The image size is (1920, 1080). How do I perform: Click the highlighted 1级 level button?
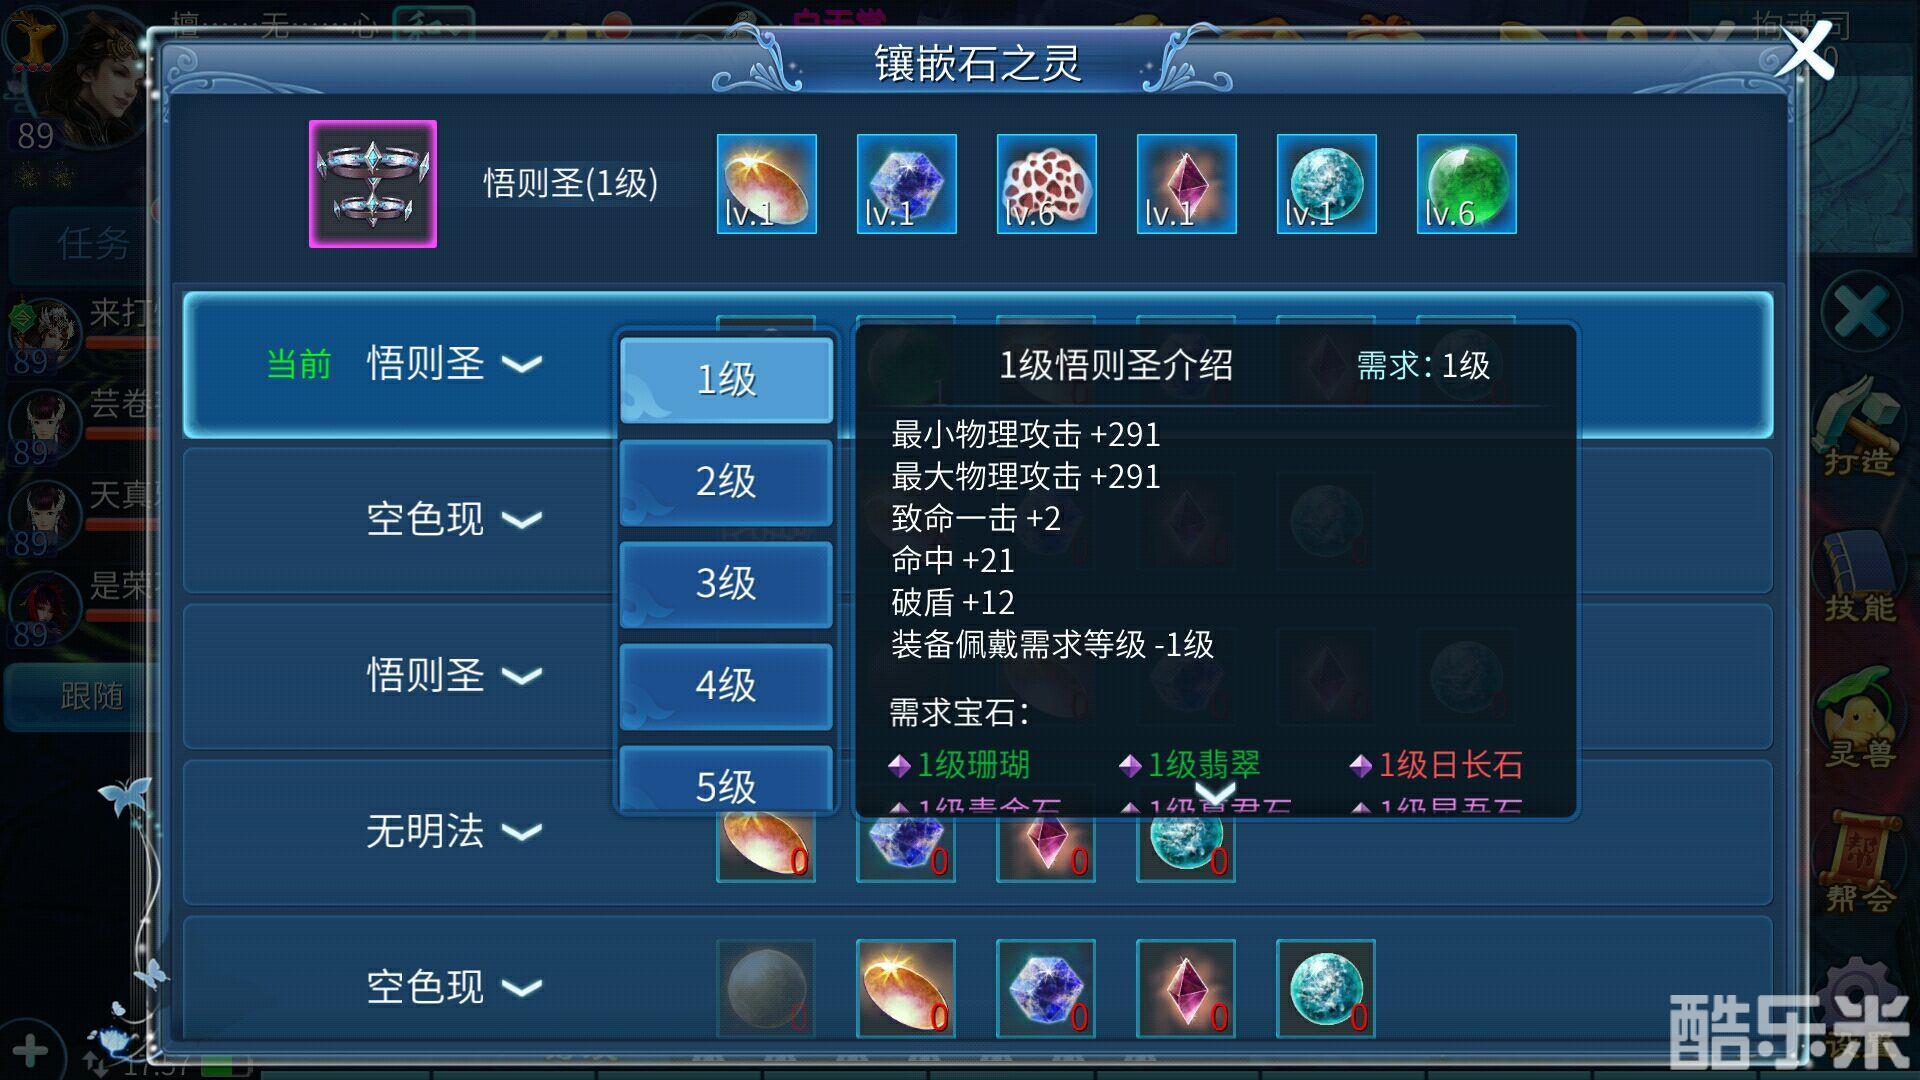point(726,380)
